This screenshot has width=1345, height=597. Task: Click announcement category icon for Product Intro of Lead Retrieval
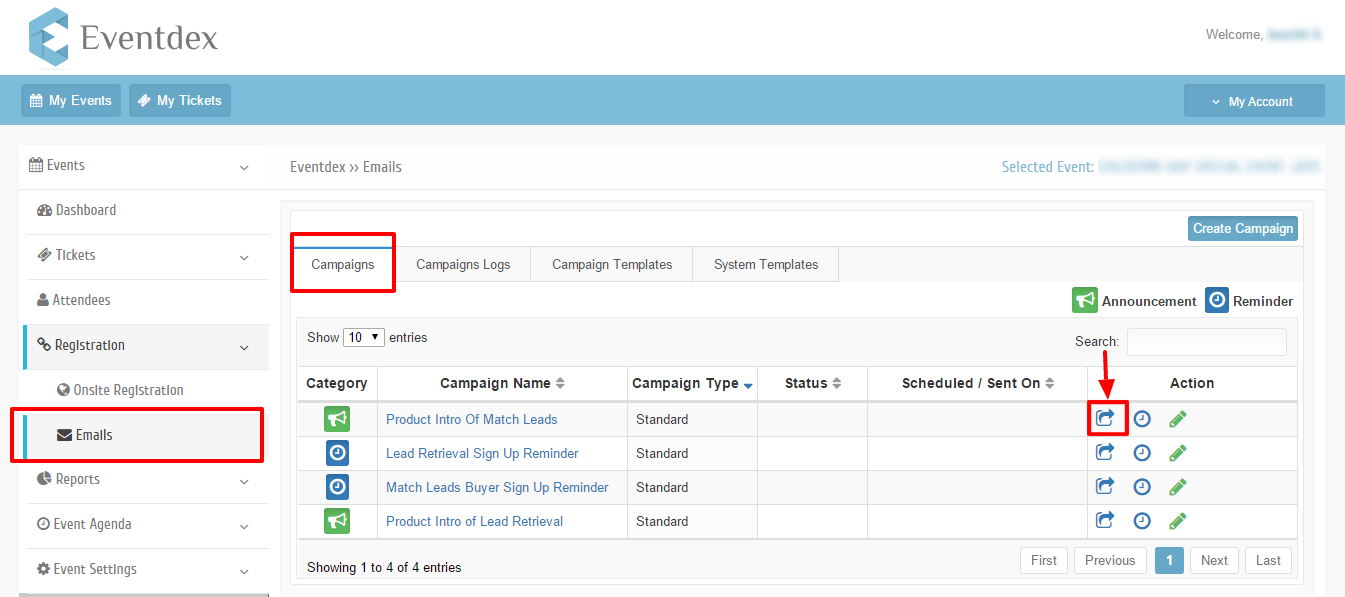click(x=337, y=521)
